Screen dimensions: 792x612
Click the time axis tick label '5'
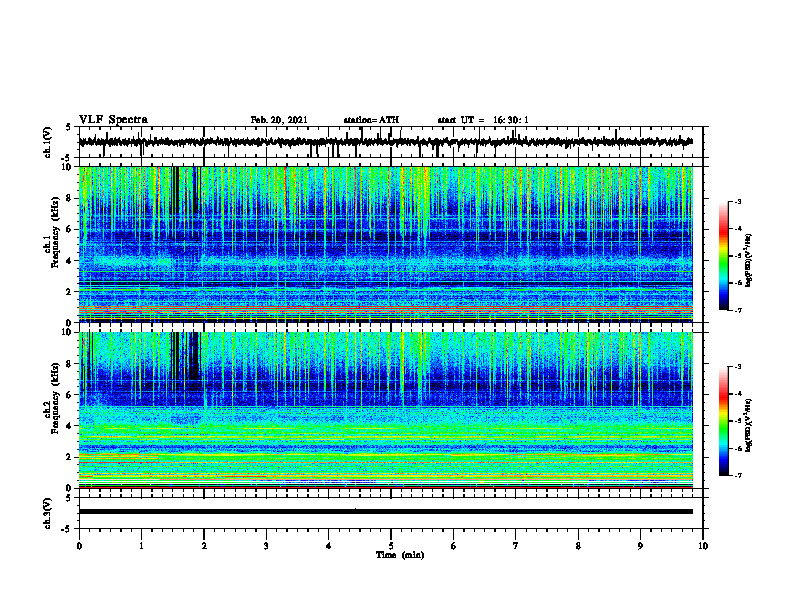point(391,546)
